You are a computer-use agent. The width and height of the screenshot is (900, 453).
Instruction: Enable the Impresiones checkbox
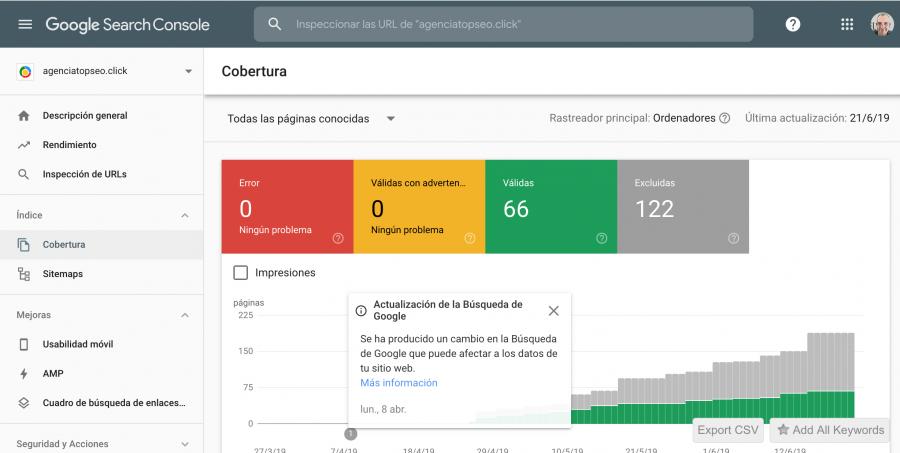coord(240,272)
